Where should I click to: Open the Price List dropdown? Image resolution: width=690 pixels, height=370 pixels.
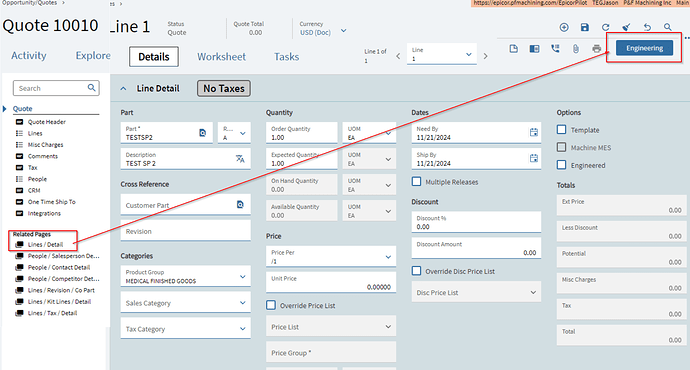point(388,326)
